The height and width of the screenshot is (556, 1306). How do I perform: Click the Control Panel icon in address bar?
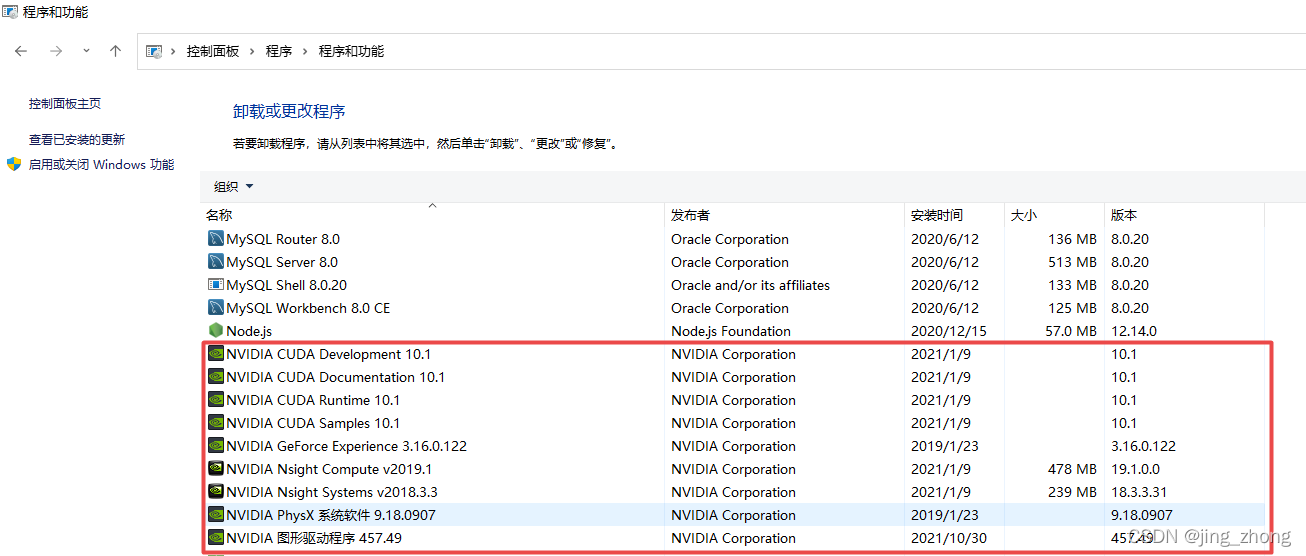154,51
